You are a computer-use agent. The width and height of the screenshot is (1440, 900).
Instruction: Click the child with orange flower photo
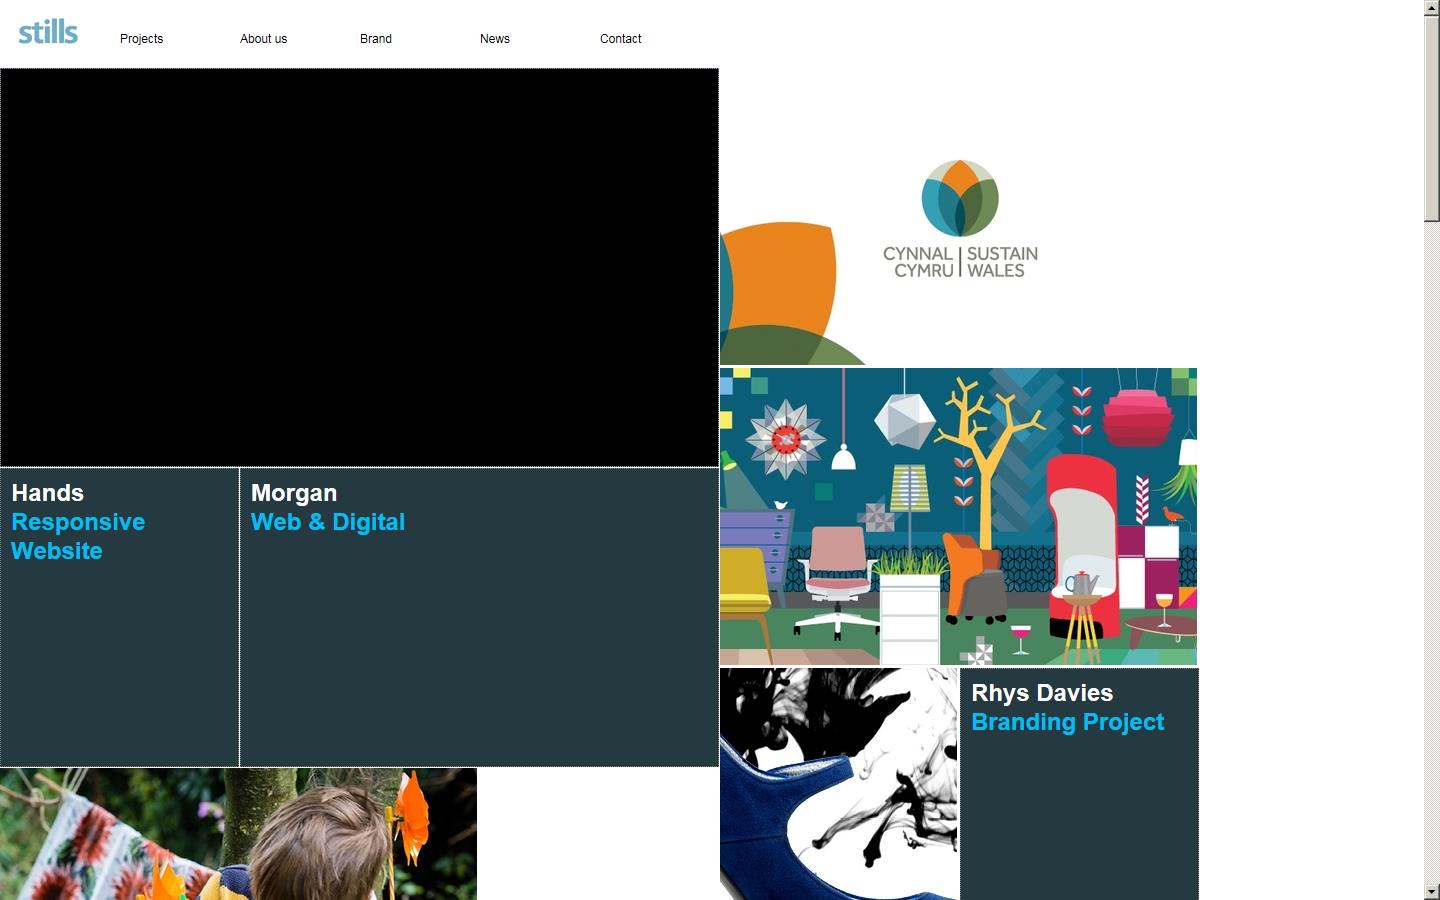tap(238, 833)
